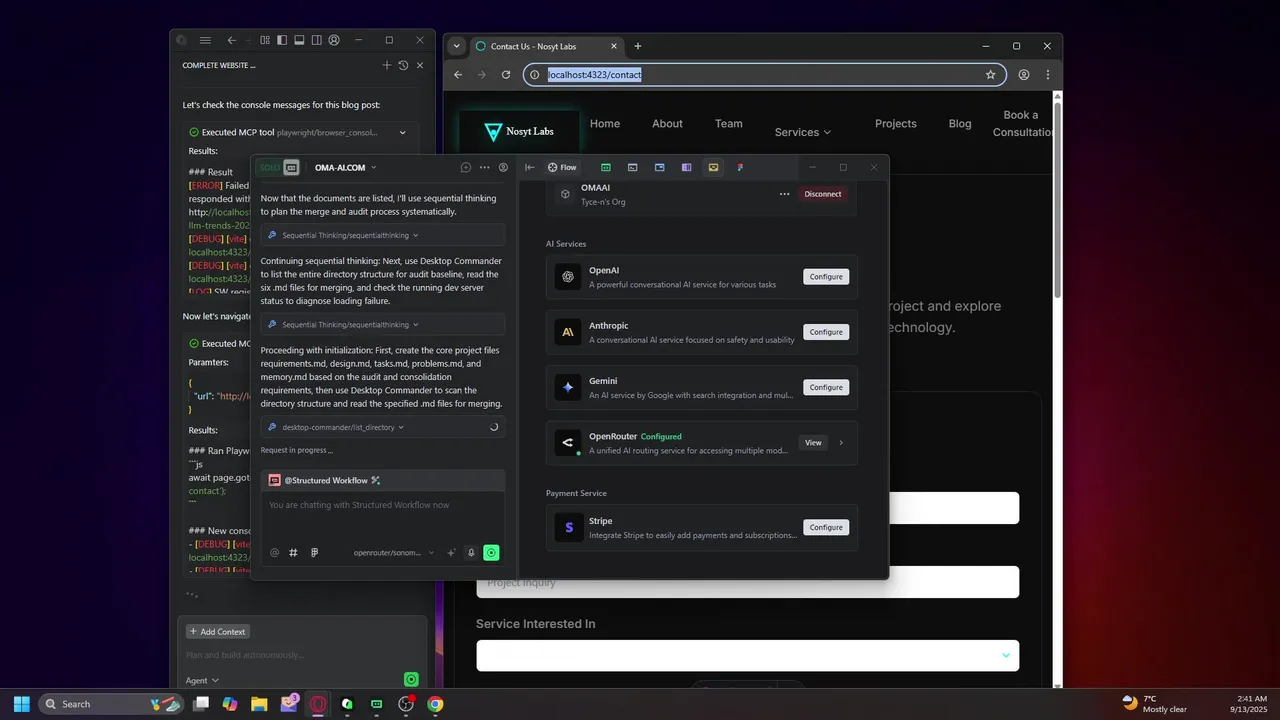
Task: Configure the OpenAI service
Action: 826,277
